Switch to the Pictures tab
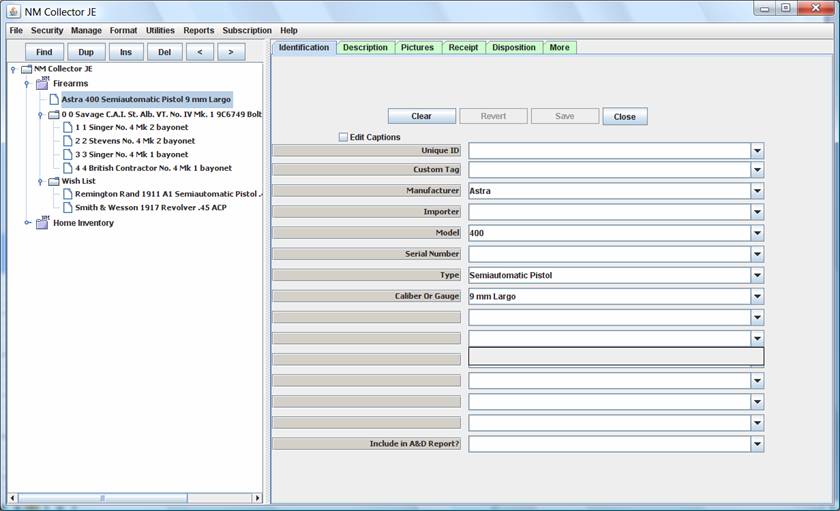The height and width of the screenshot is (511, 840). [x=418, y=47]
